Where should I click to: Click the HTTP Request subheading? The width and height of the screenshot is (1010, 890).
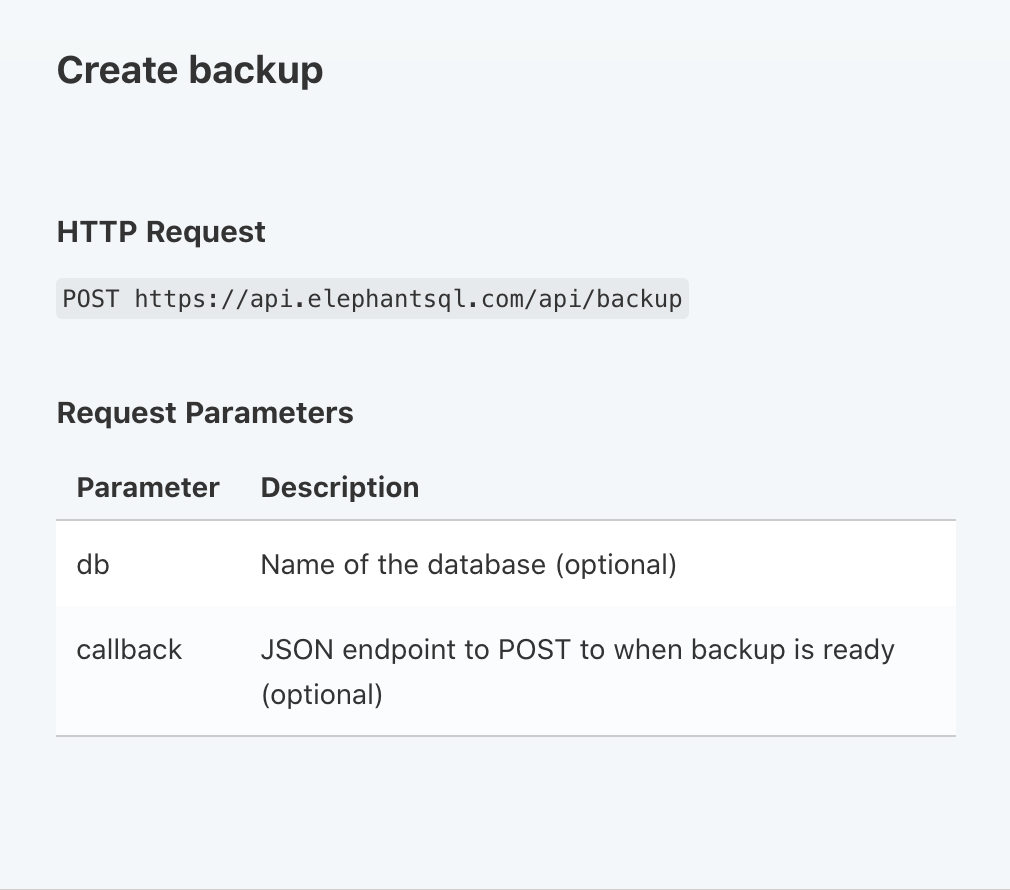point(161,232)
